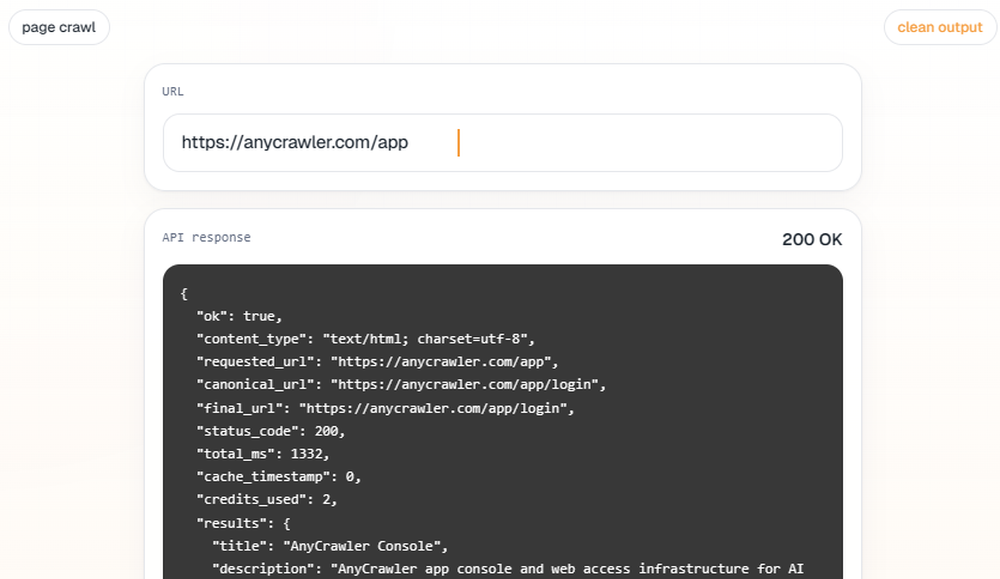Click the "canonical_url" line in JSON
1000x579 pixels.
pos(401,385)
